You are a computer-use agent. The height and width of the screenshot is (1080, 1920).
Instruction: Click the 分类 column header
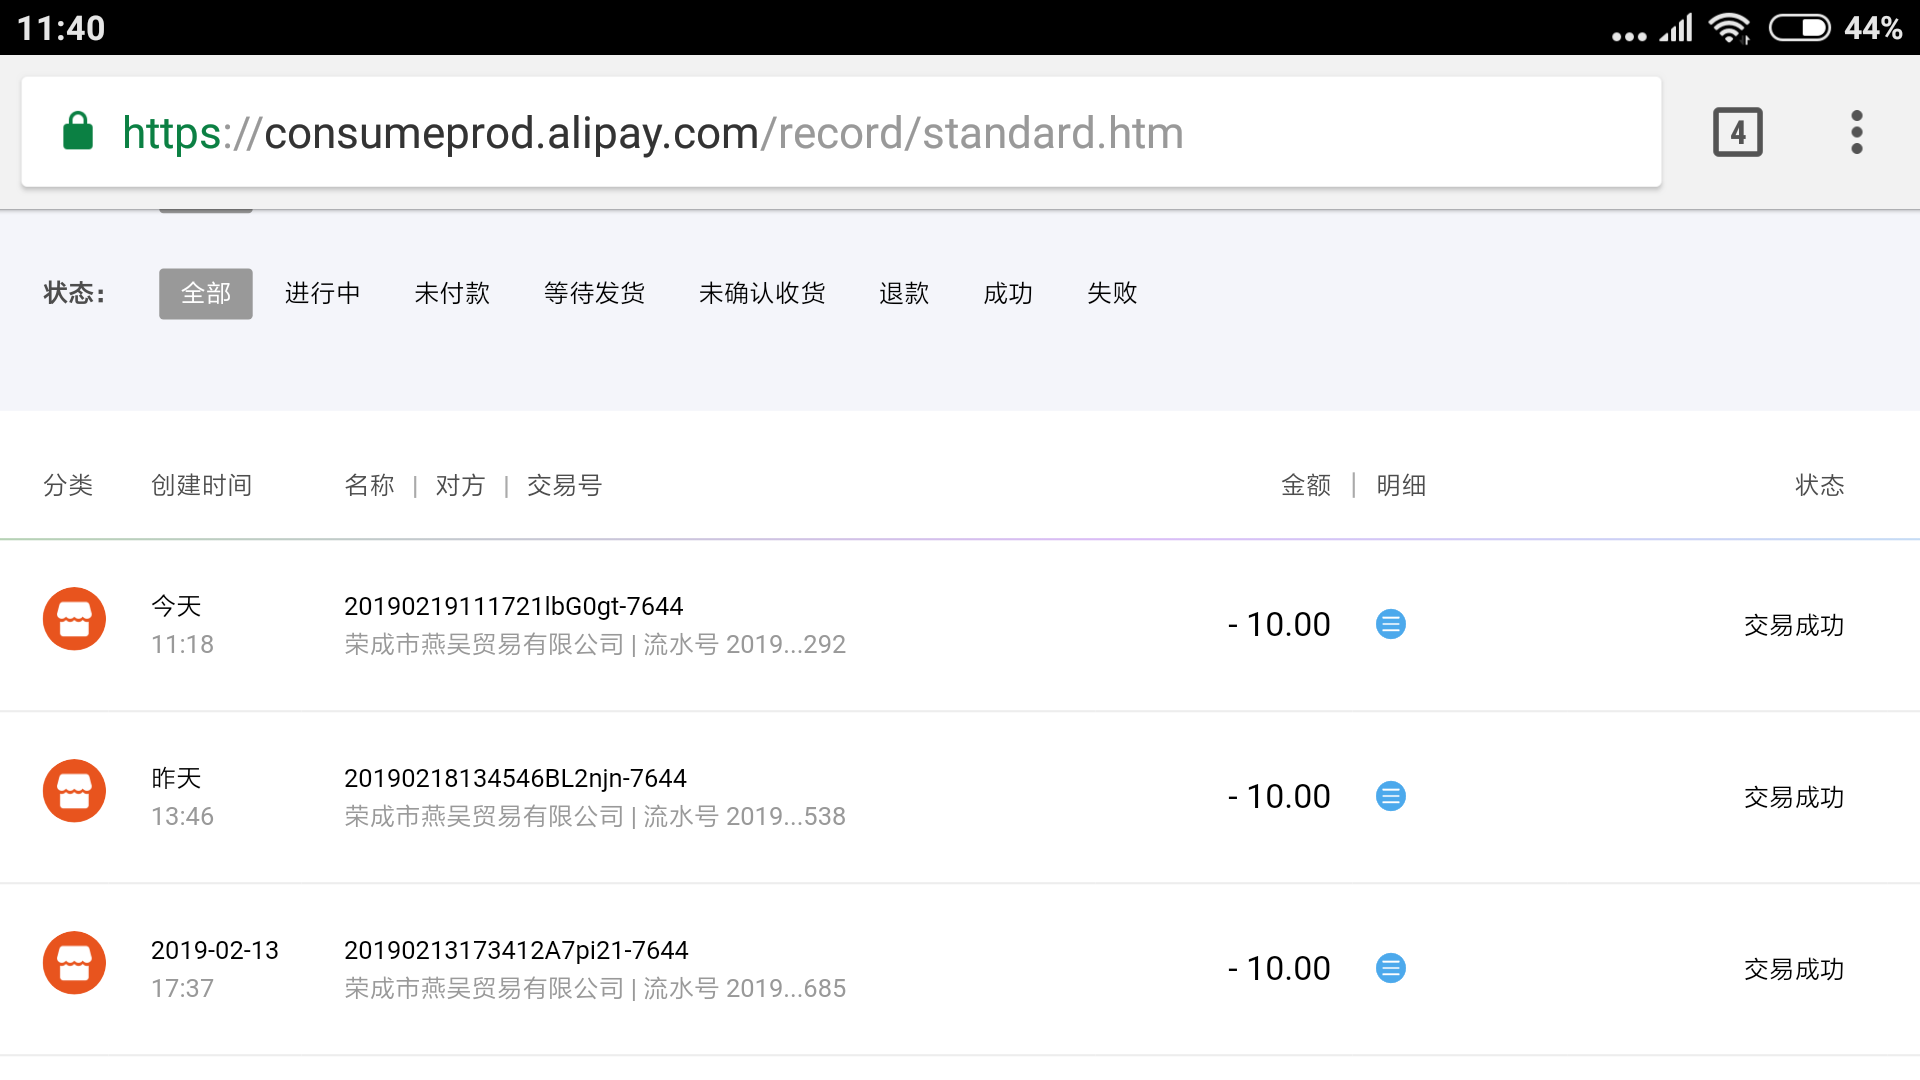(x=68, y=485)
